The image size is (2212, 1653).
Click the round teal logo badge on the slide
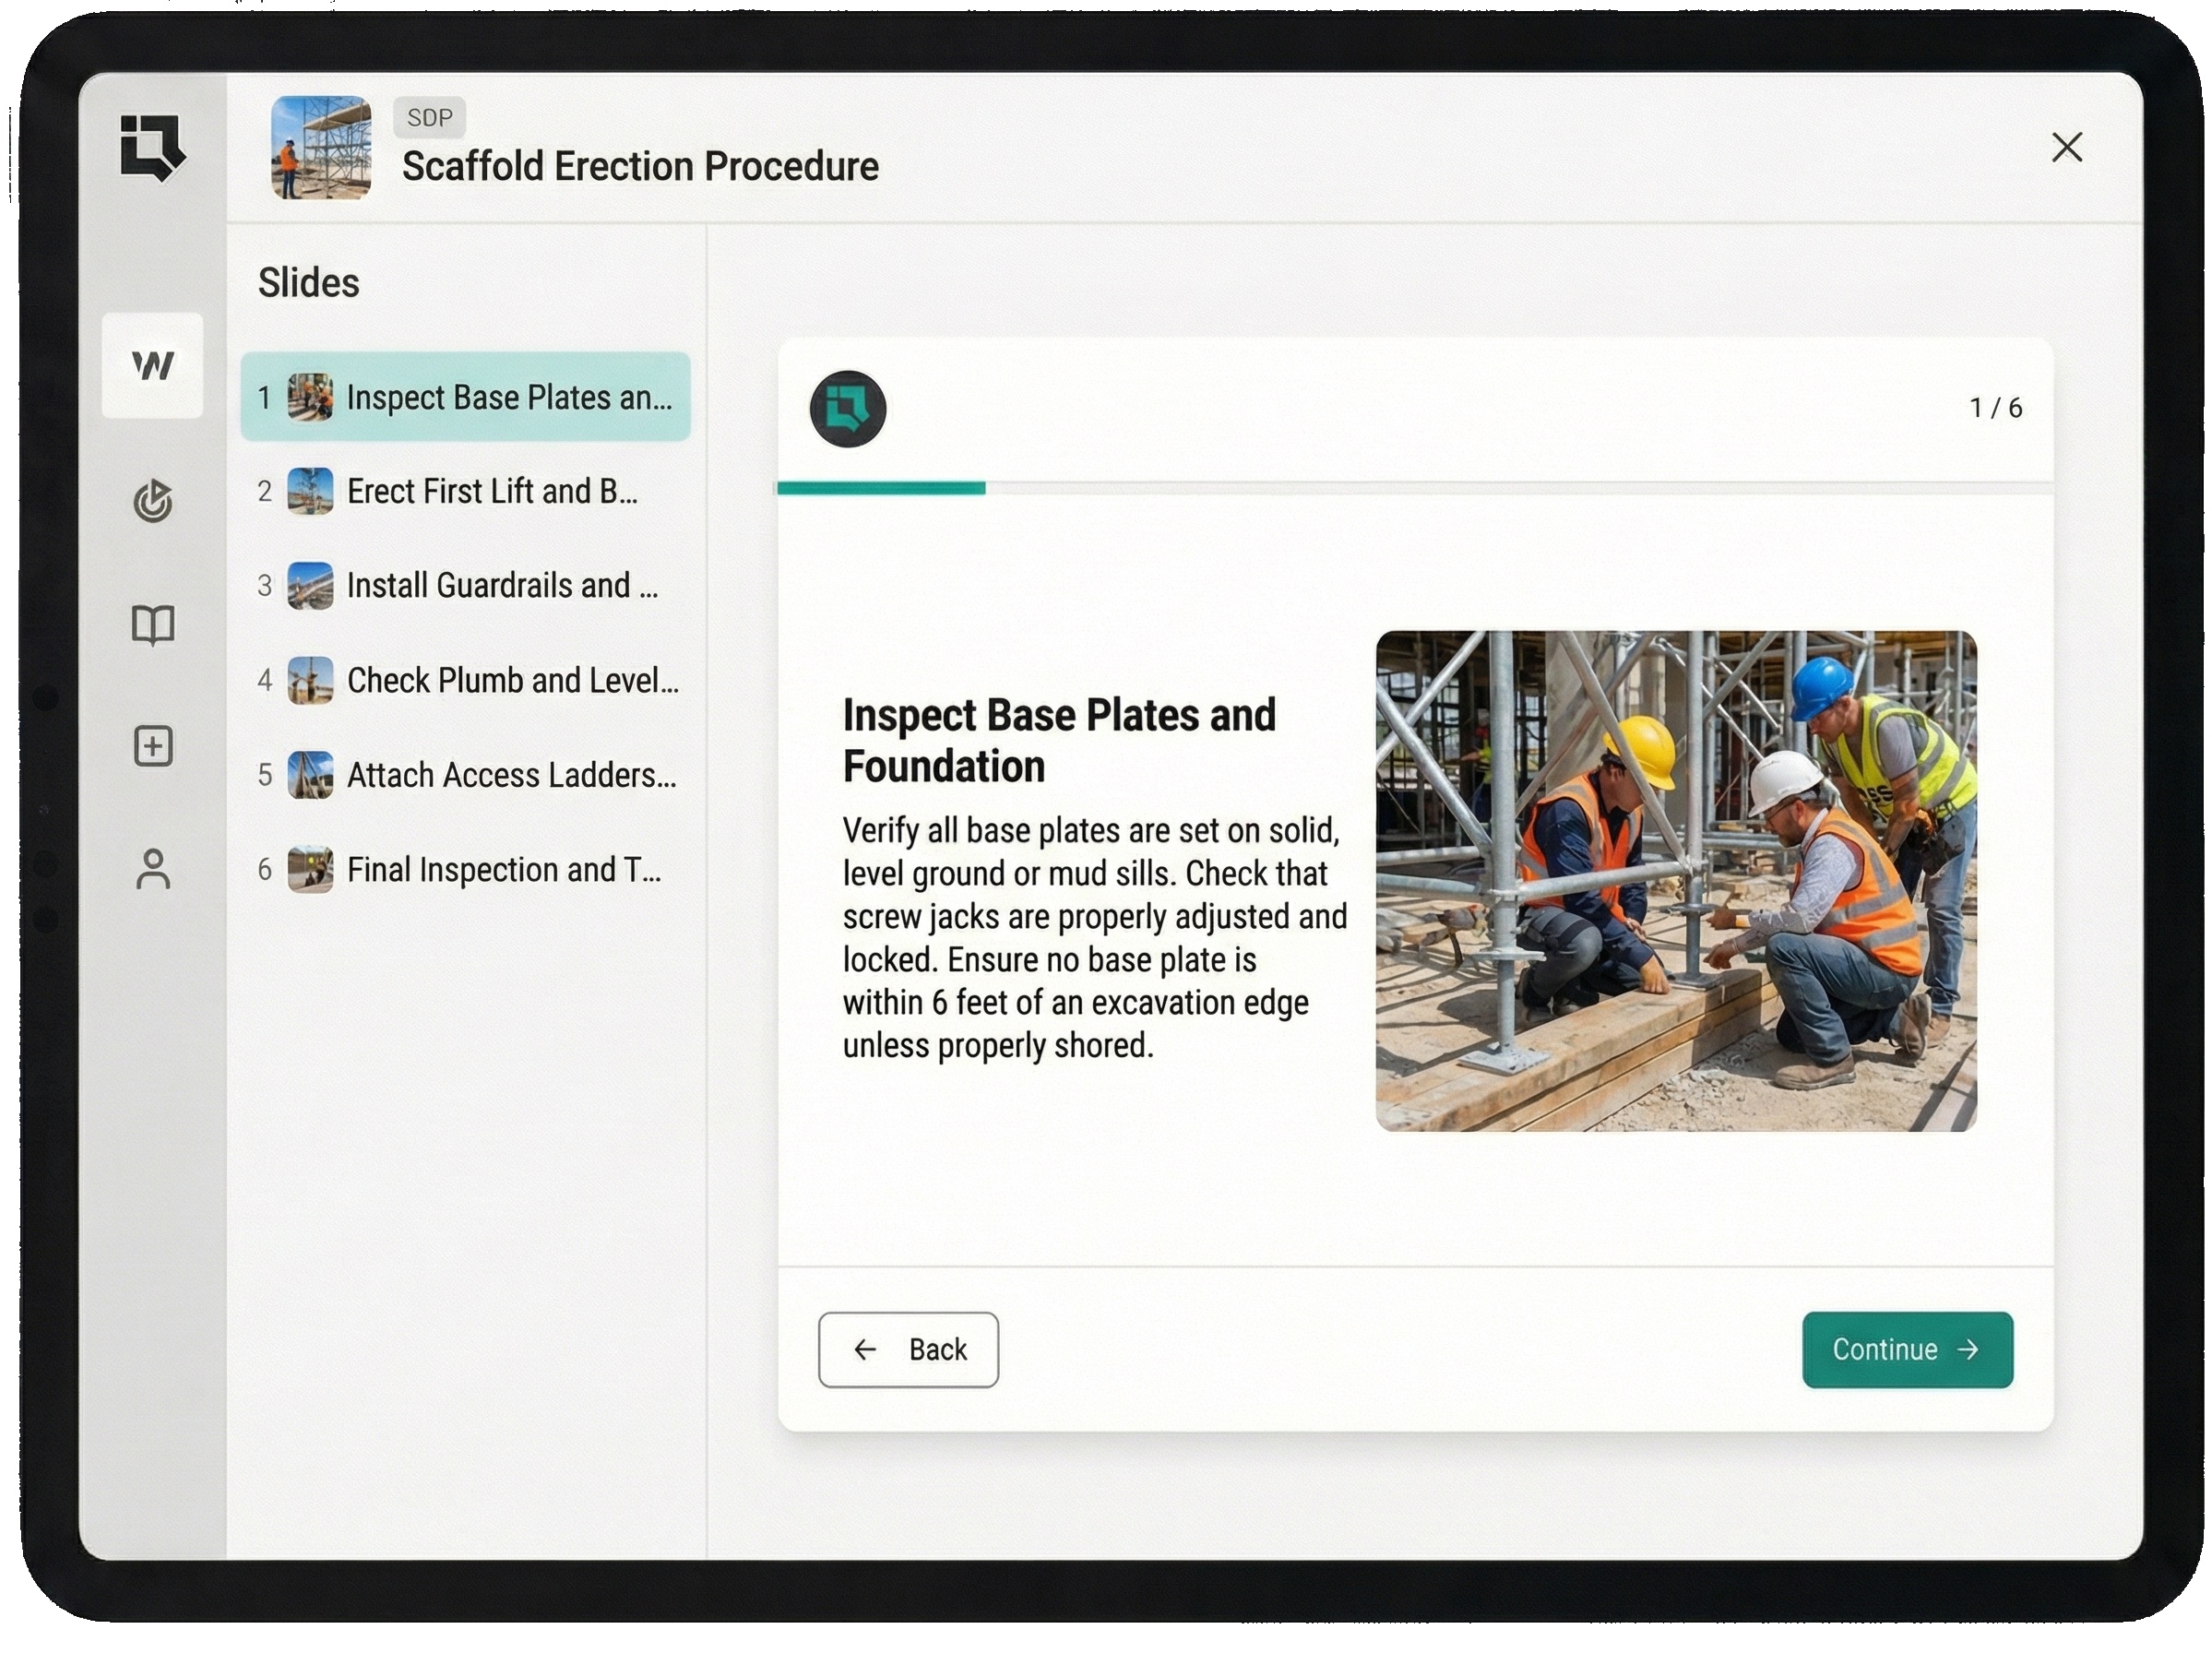(847, 408)
